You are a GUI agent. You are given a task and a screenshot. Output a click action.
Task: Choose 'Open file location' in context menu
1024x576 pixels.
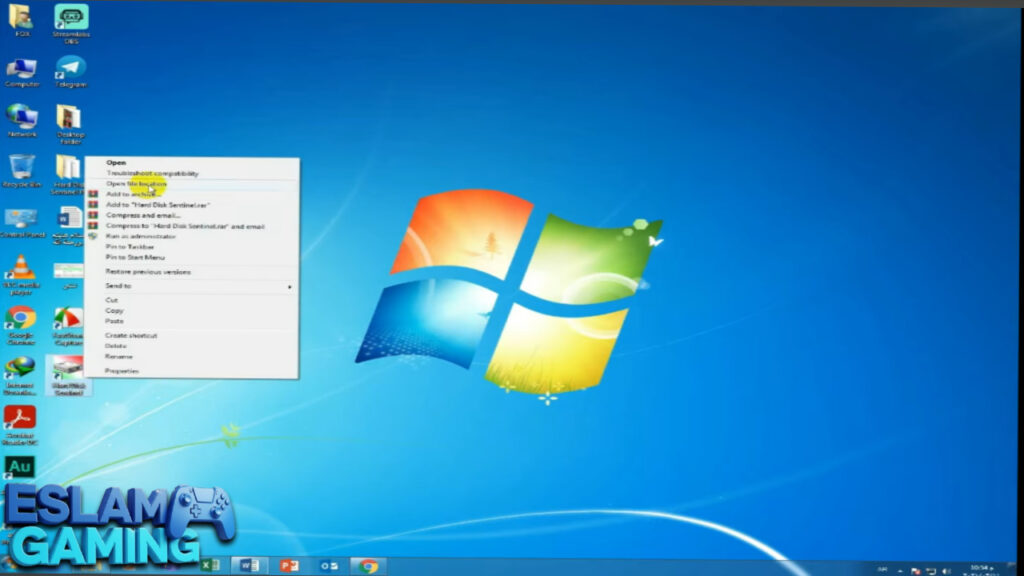[x=136, y=184]
